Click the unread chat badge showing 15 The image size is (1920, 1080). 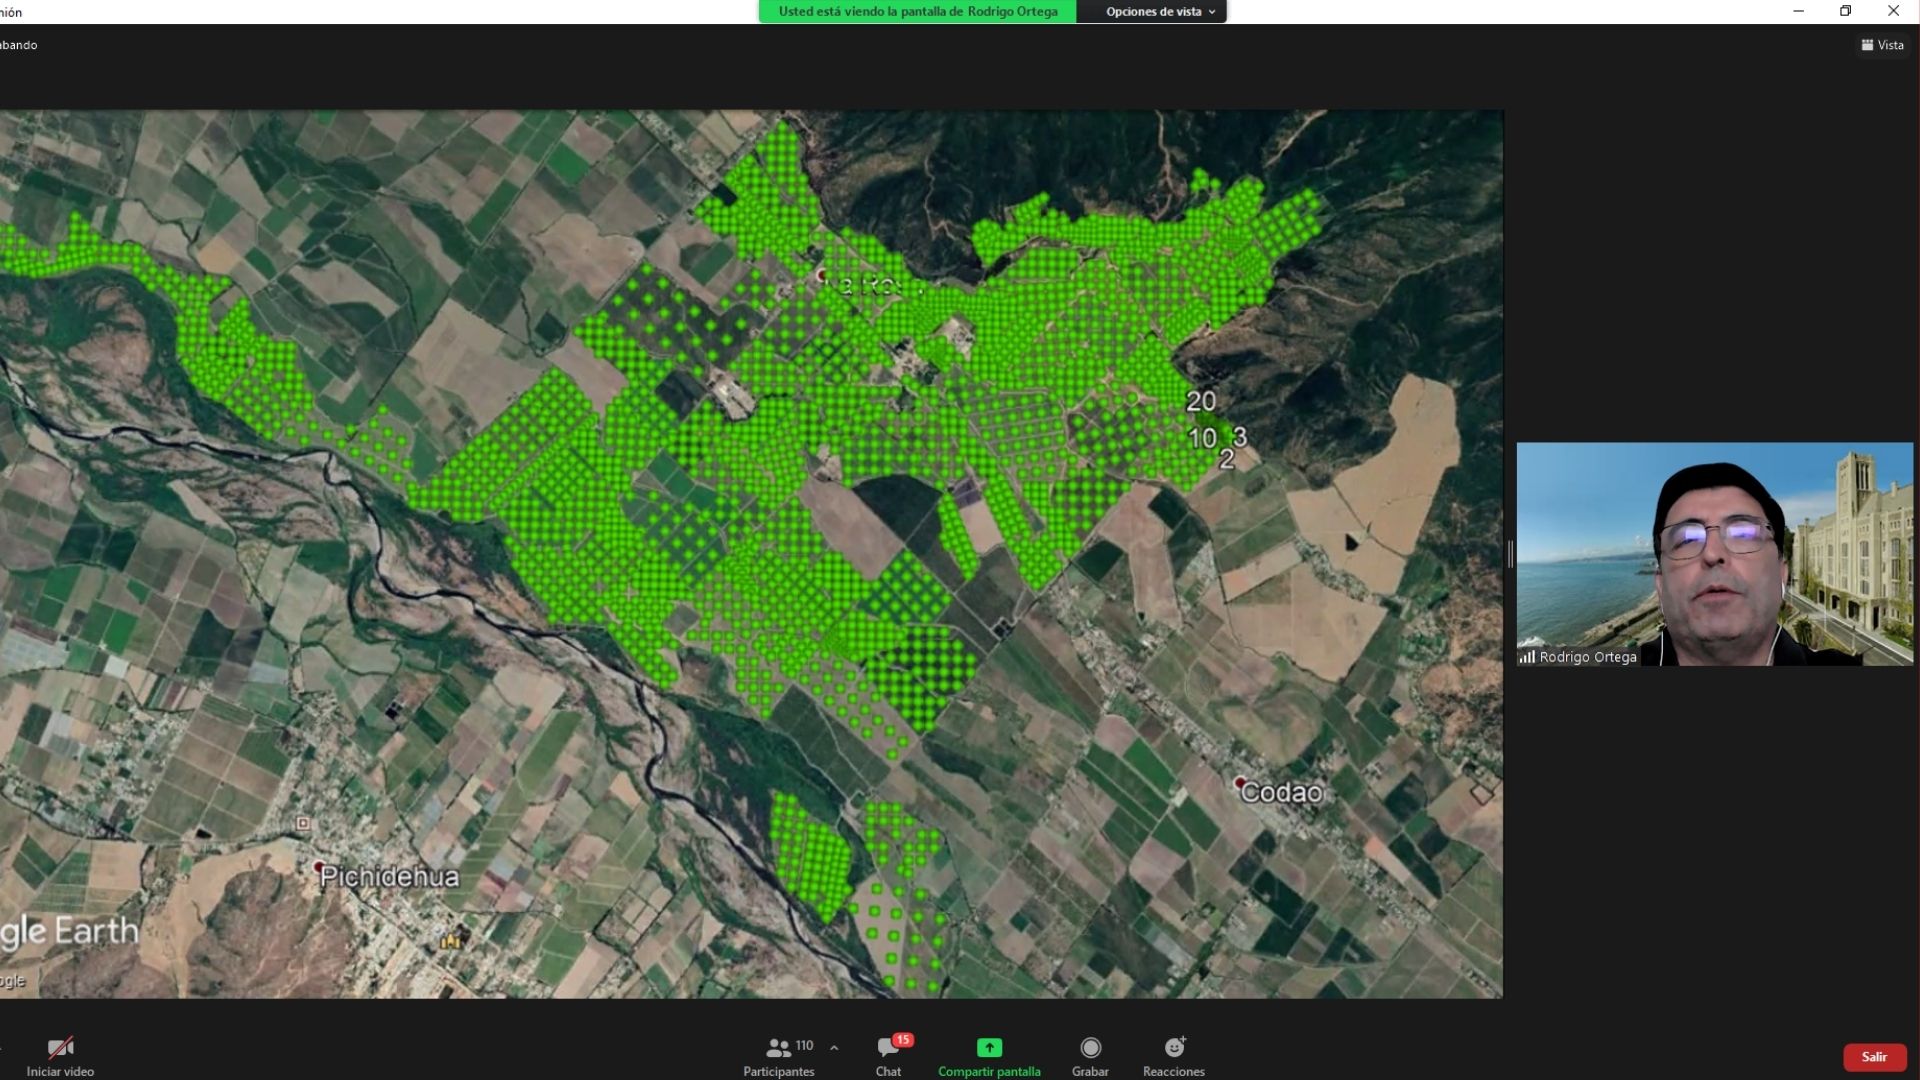pyautogui.click(x=903, y=1040)
